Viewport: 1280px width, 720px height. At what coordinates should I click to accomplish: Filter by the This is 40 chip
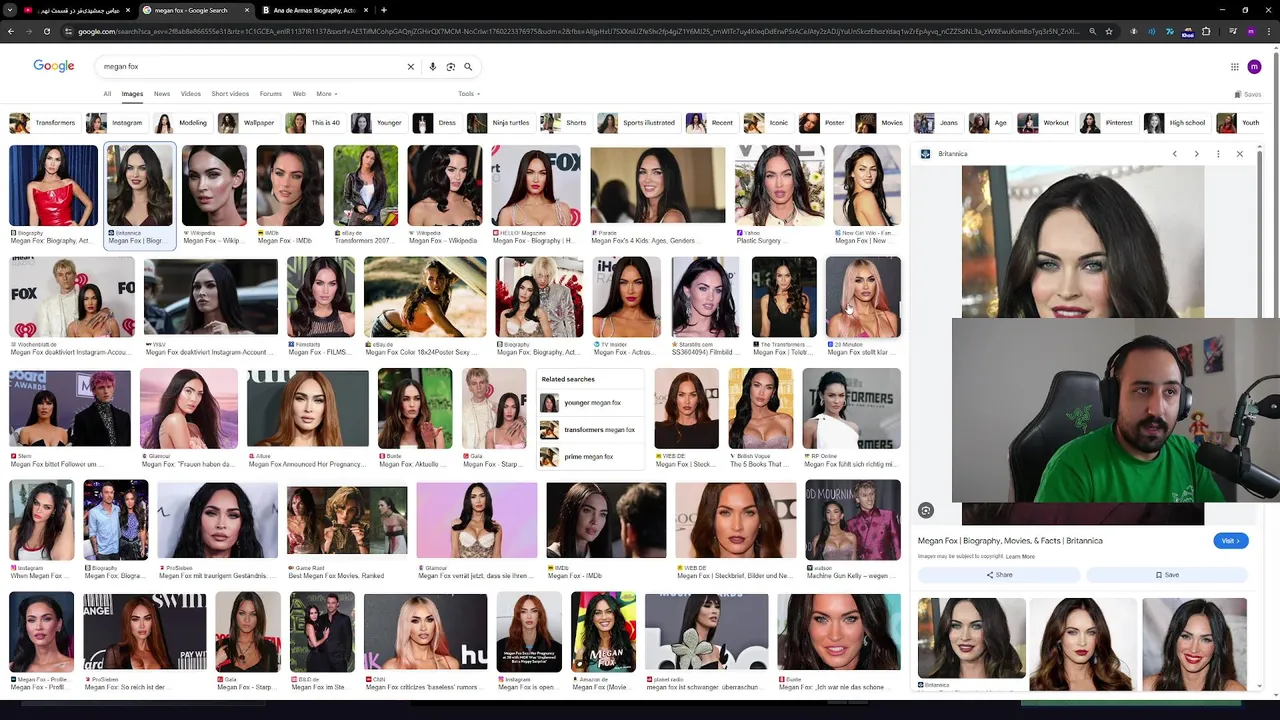pos(314,123)
